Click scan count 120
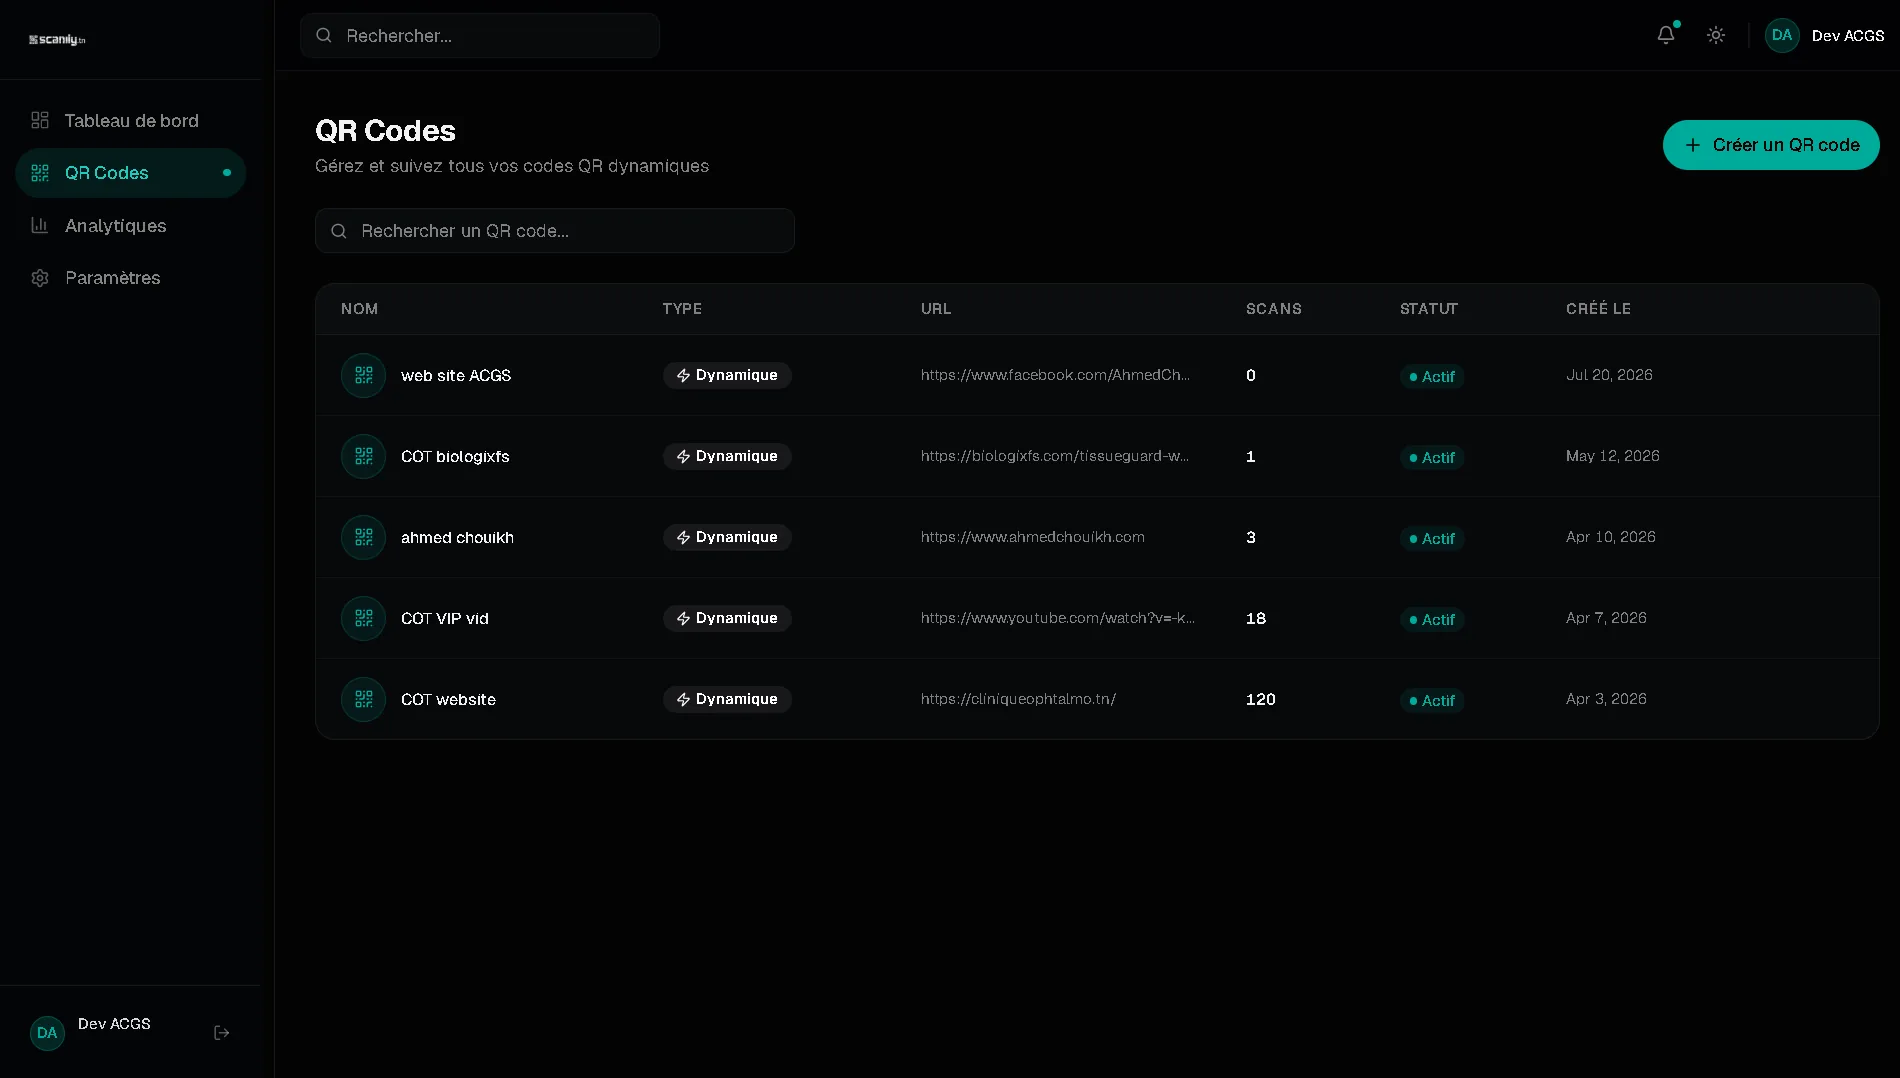Image resolution: width=1900 pixels, height=1078 pixels. click(x=1260, y=700)
